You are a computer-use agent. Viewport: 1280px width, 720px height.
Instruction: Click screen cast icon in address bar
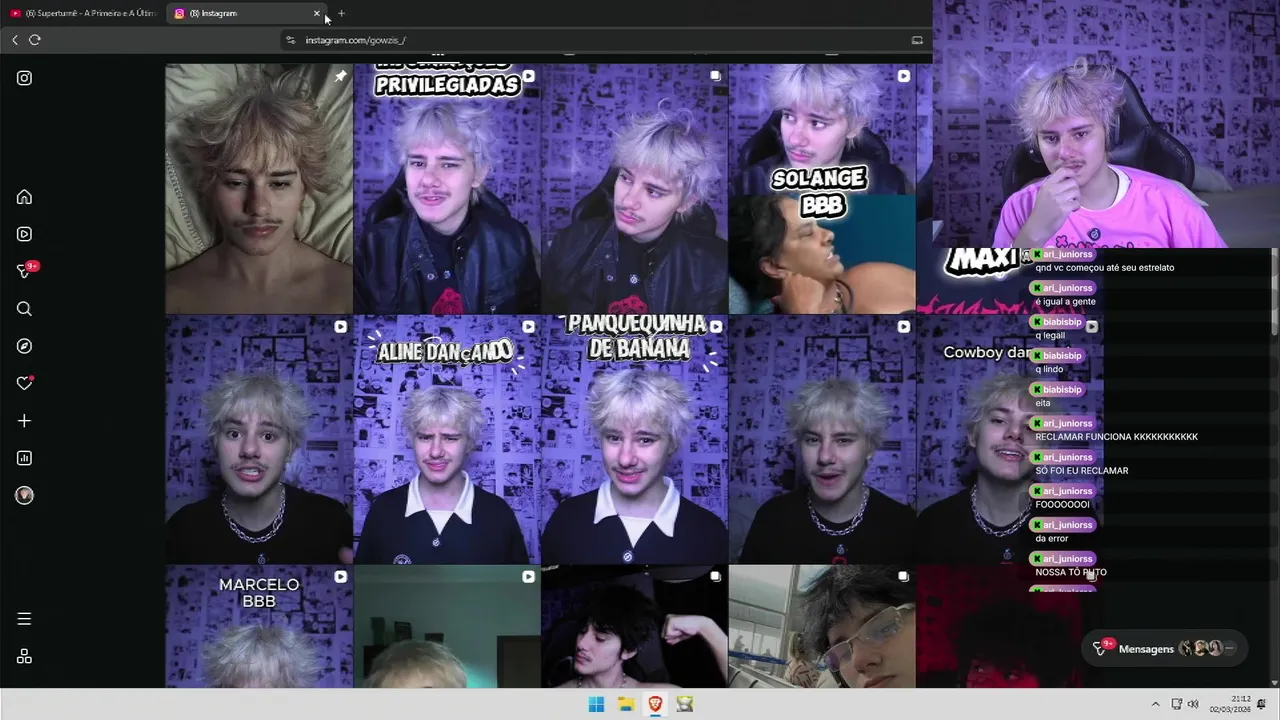917,40
